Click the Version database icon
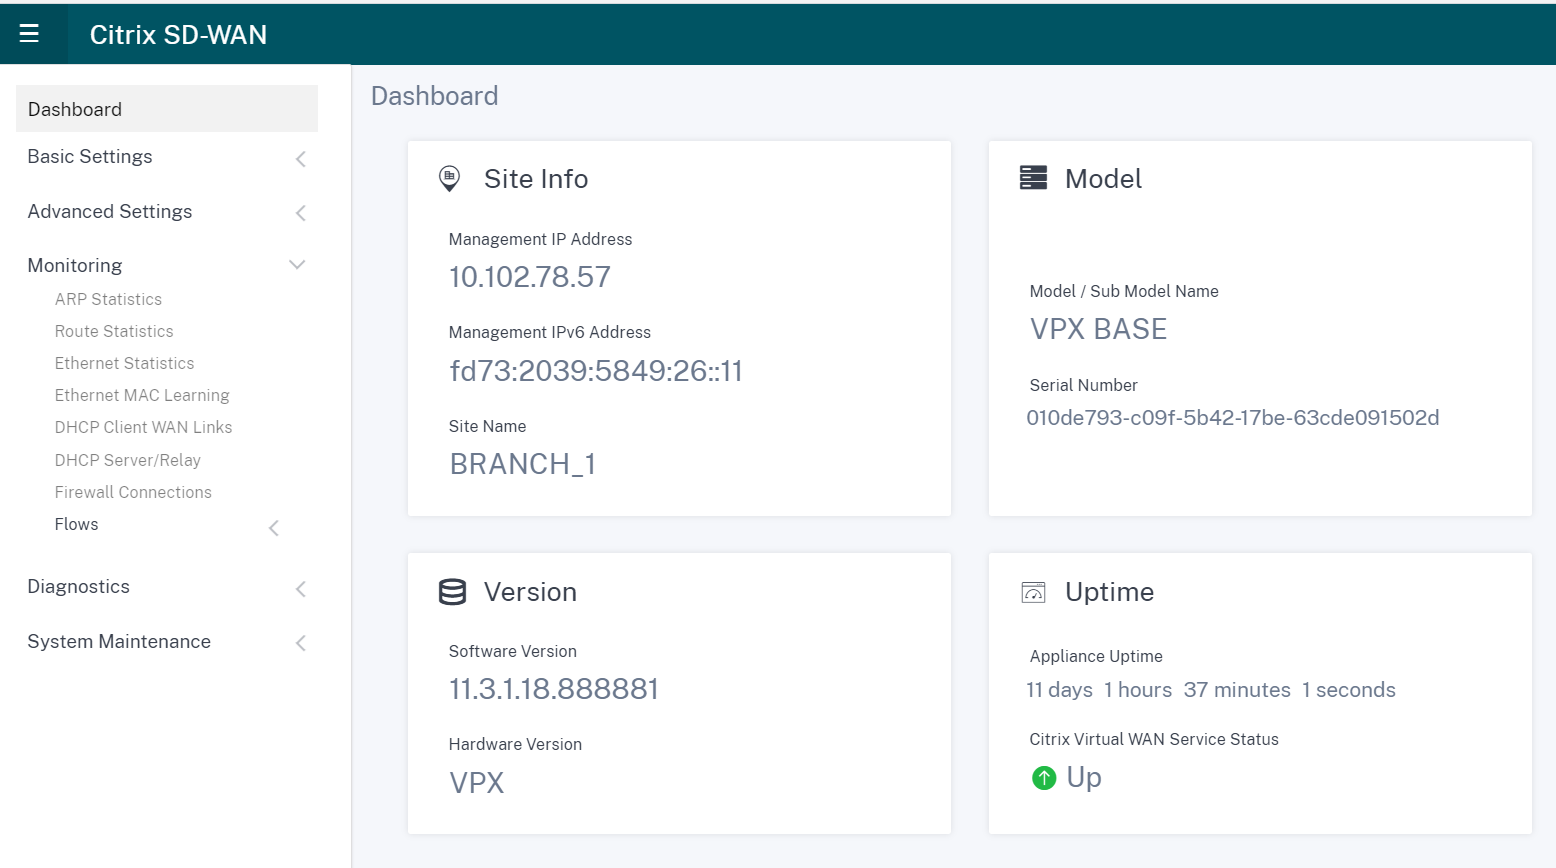Image resolution: width=1556 pixels, height=868 pixels. point(452,592)
